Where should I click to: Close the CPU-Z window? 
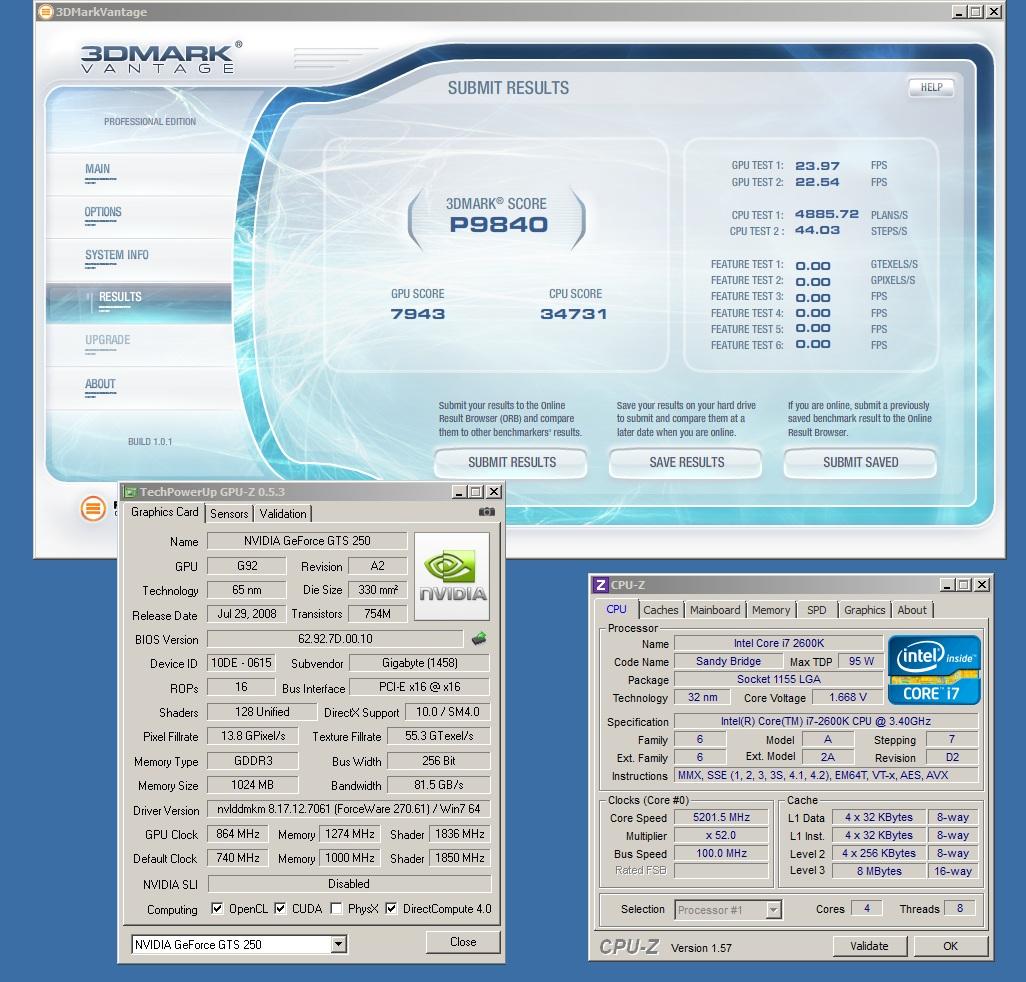(982, 585)
